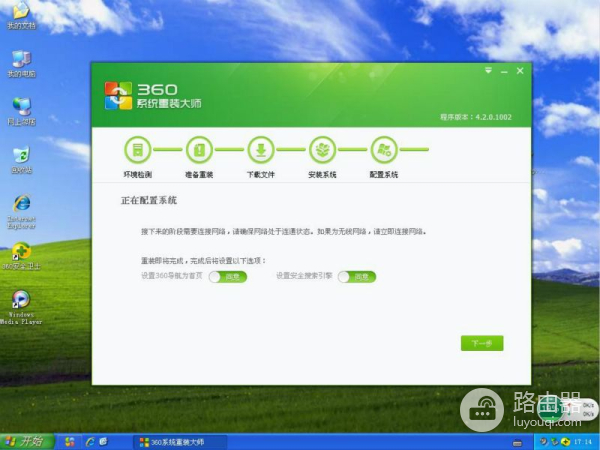Close the 360系统重装大师 window
Image resolution: width=600 pixels, height=450 pixels.
[x=520, y=71]
